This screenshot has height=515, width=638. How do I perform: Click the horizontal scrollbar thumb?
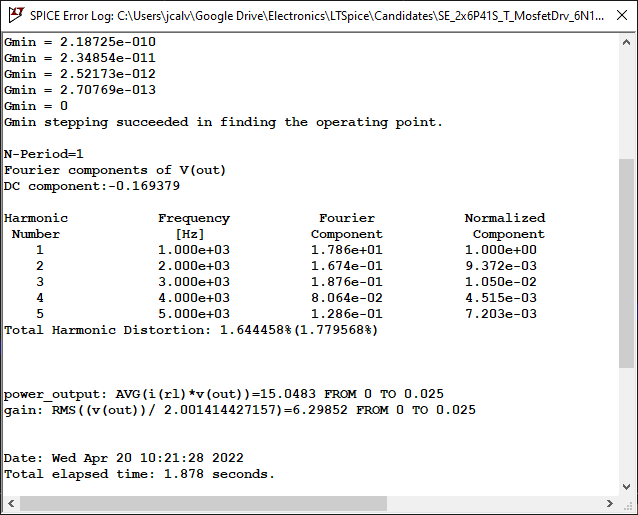click(x=203, y=504)
